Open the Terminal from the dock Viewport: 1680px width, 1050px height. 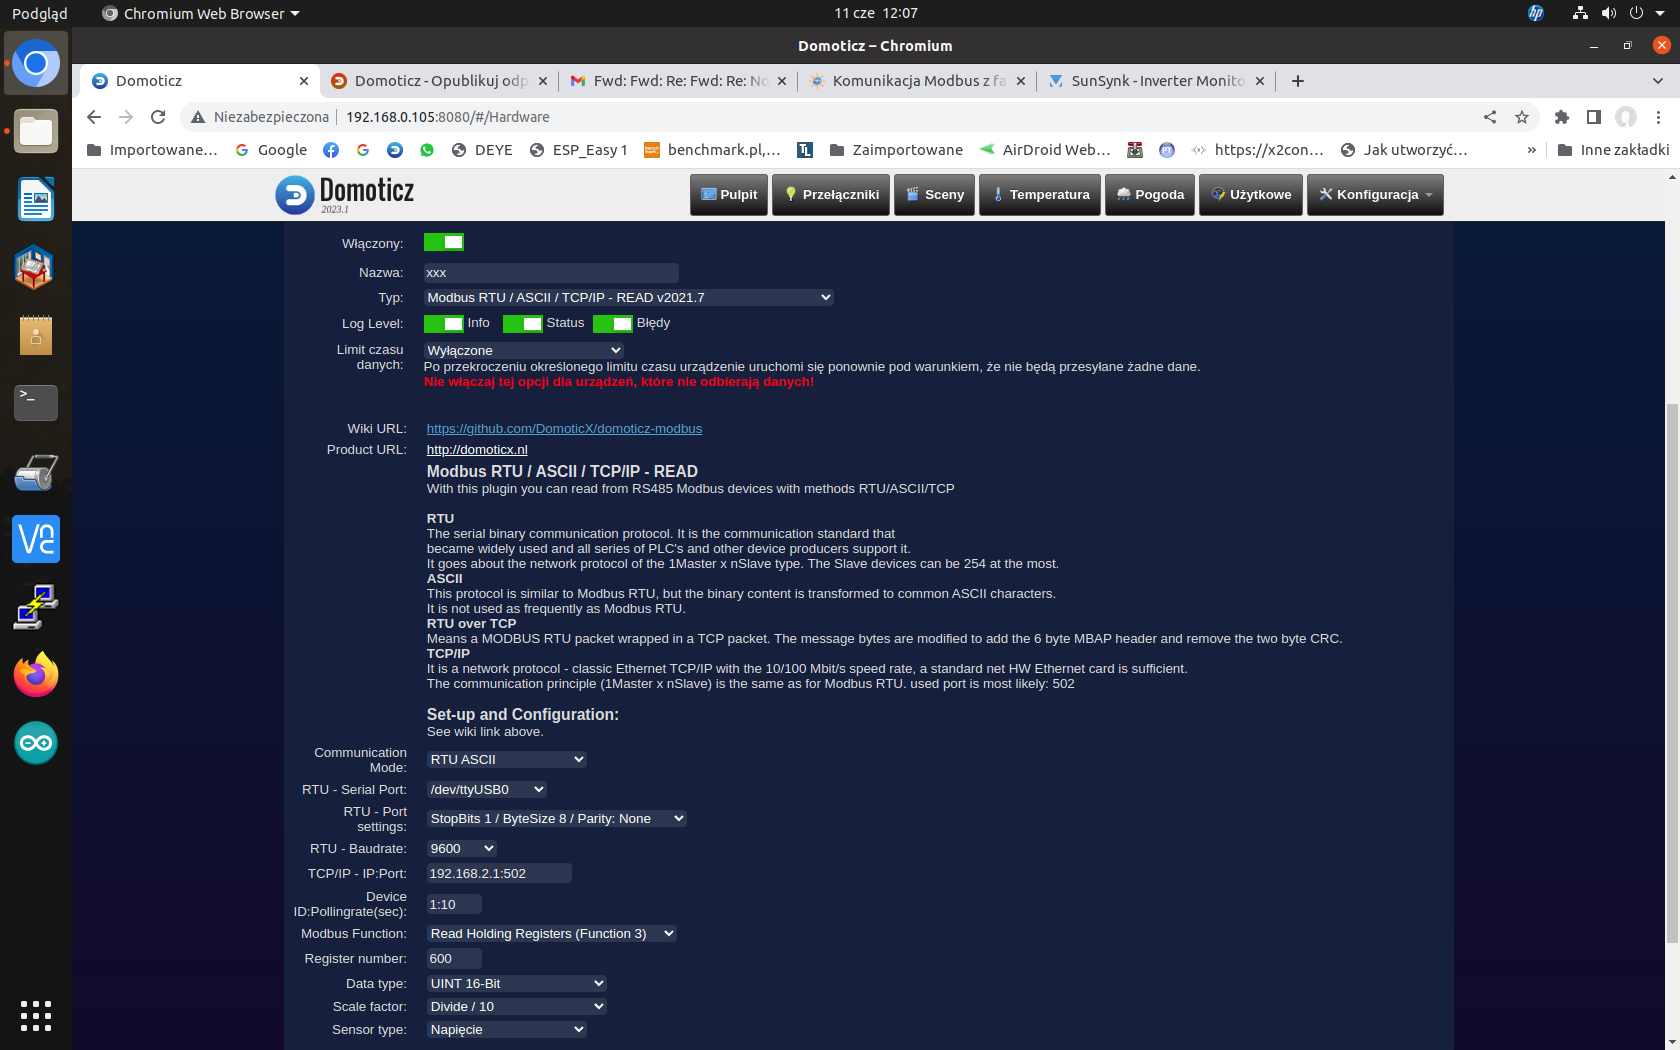[36, 403]
